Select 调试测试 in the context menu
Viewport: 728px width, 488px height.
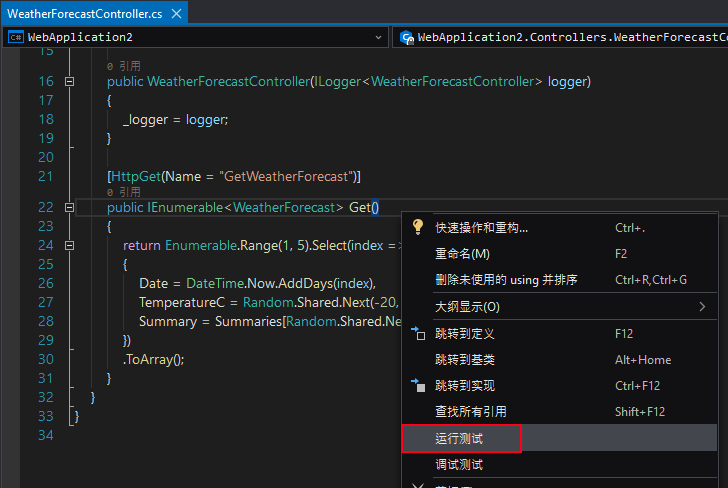(x=559, y=464)
